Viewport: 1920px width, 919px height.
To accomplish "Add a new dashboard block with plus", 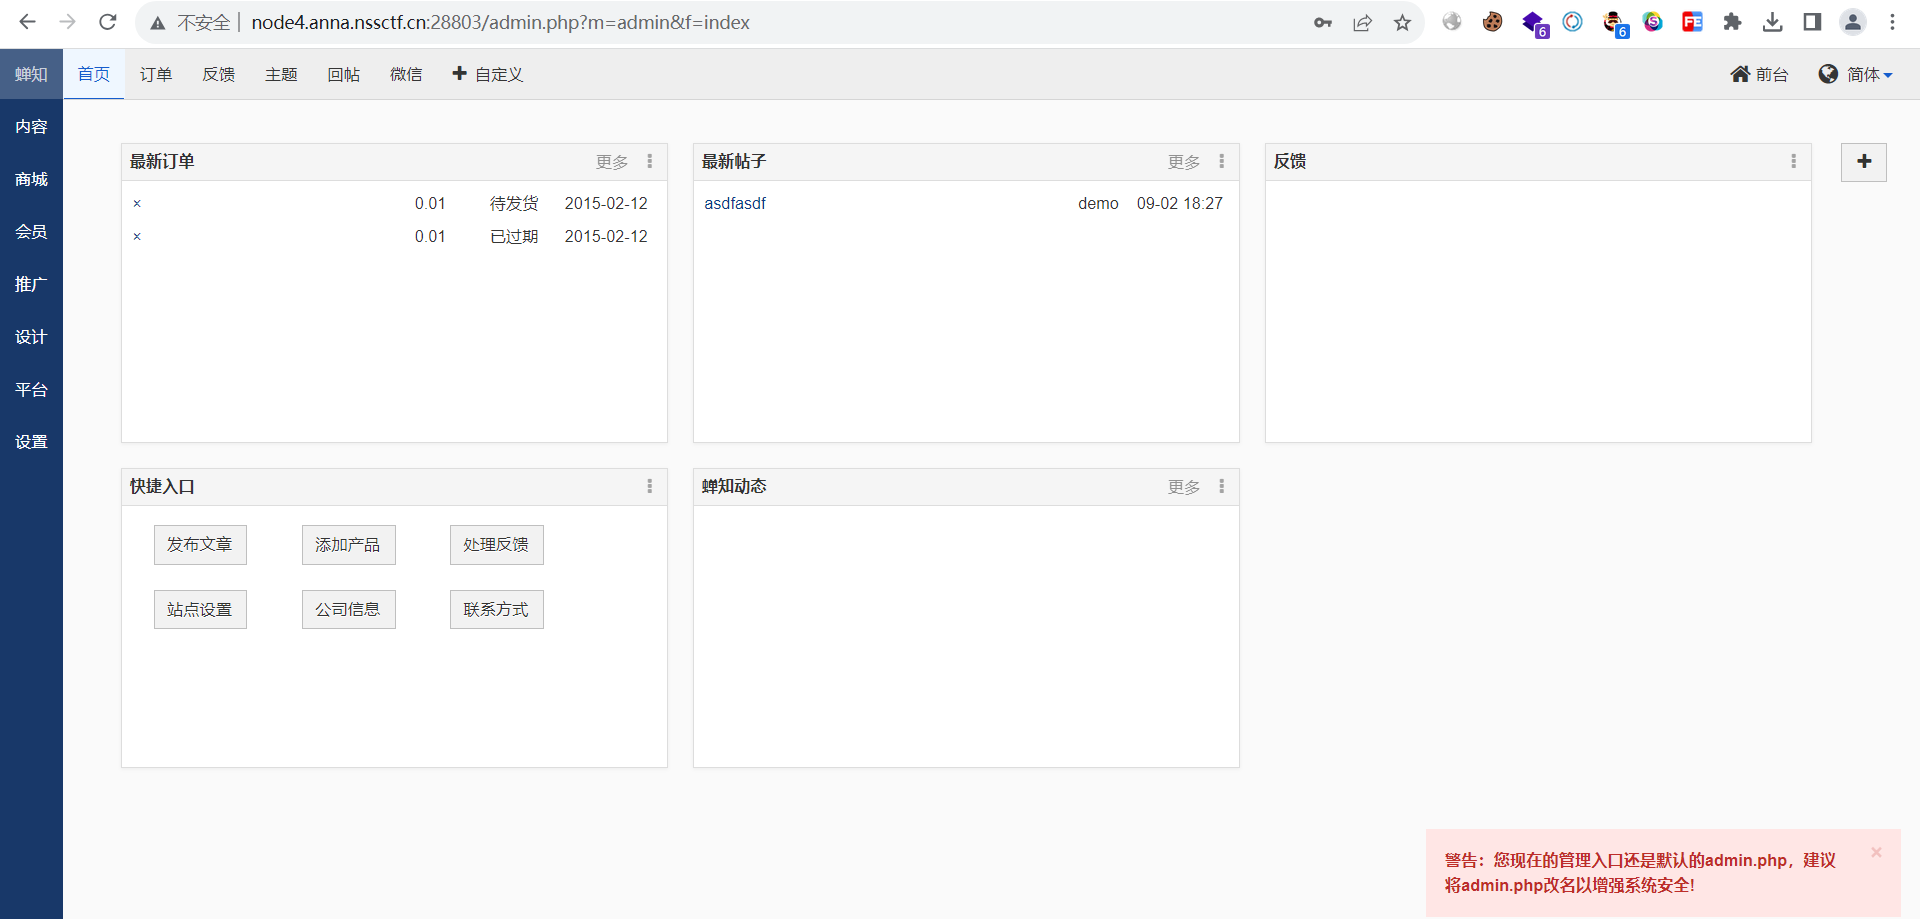I will coord(1864,162).
